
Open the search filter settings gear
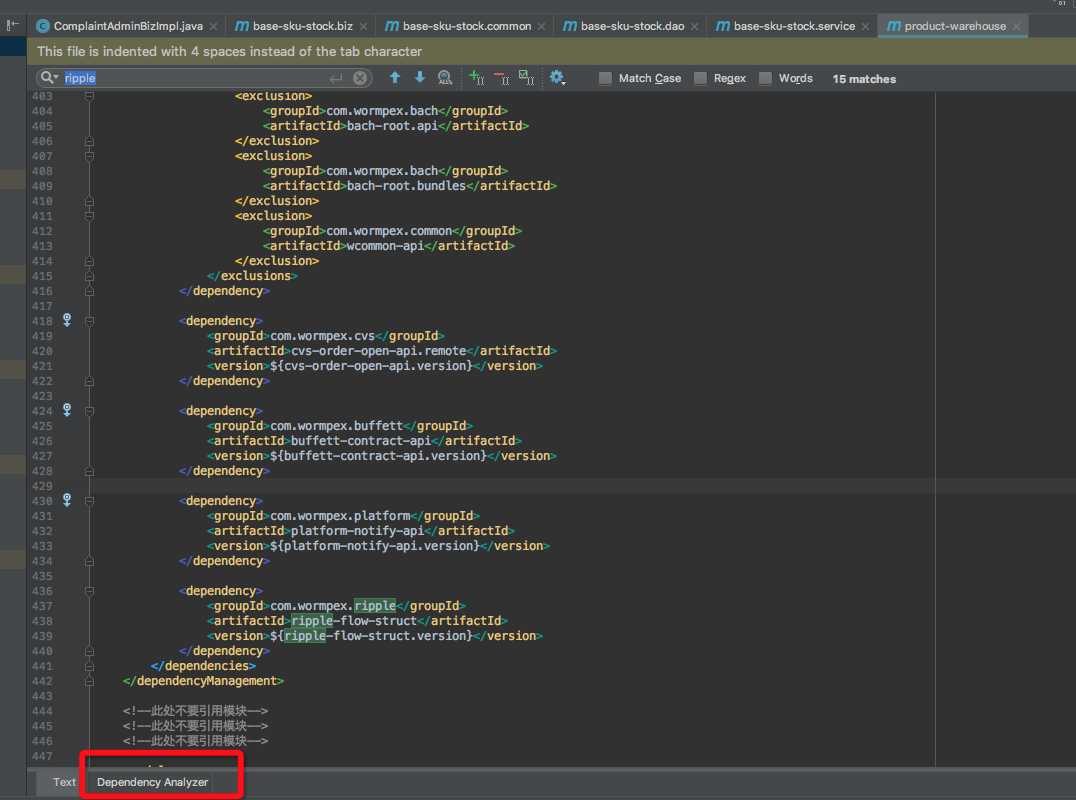tap(557, 78)
